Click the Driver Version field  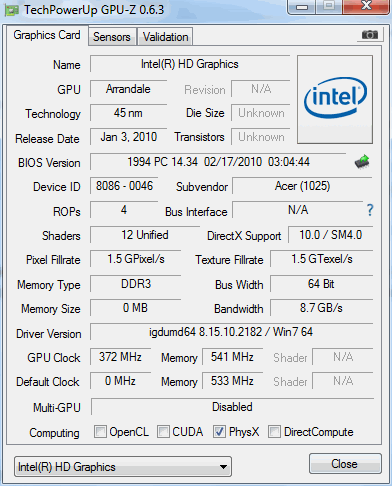click(x=231, y=332)
